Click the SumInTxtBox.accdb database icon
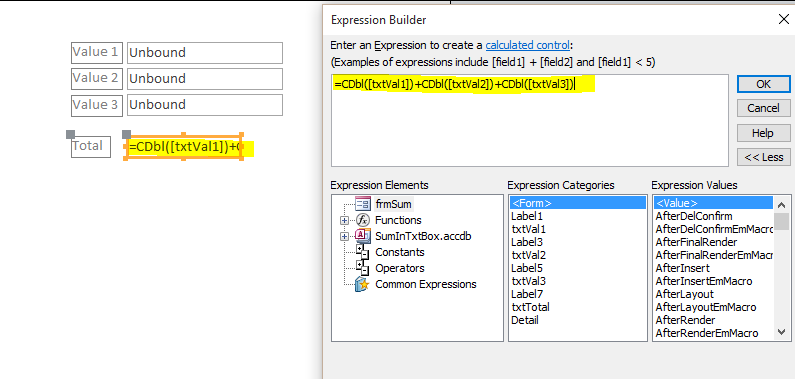Image resolution: width=795 pixels, height=379 pixels. coord(363,236)
